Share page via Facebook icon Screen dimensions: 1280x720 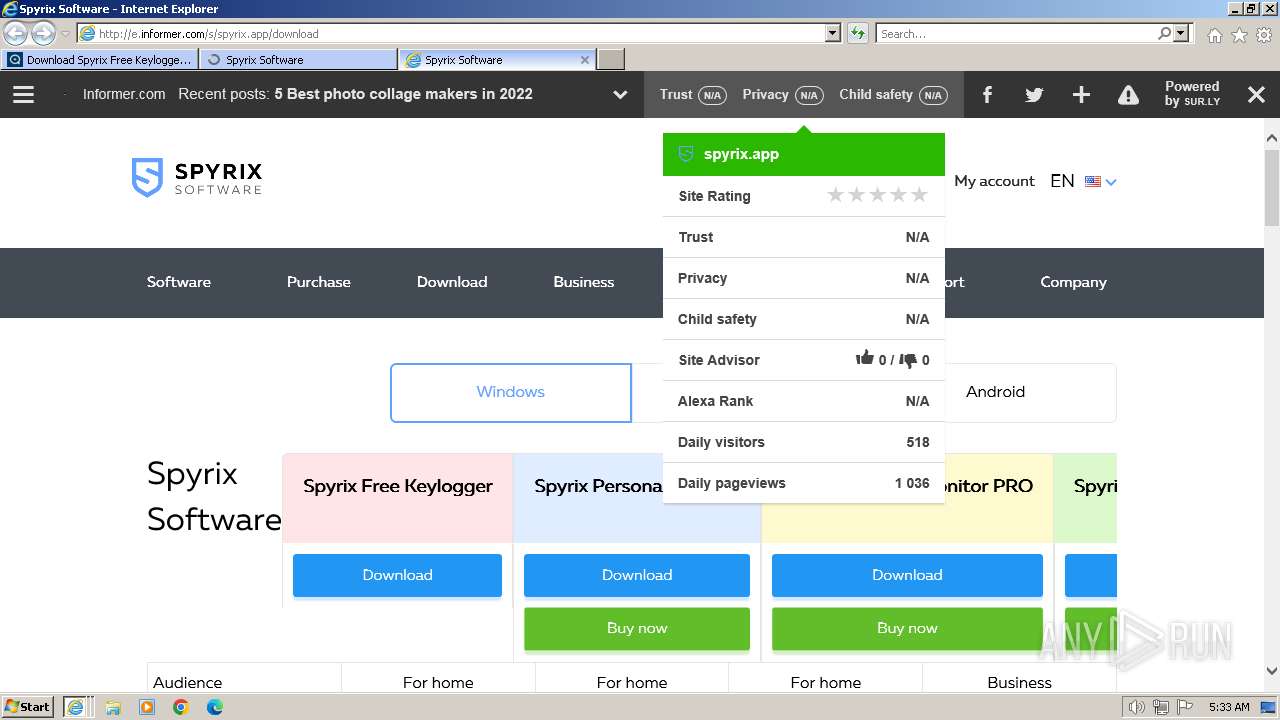coord(987,94)
